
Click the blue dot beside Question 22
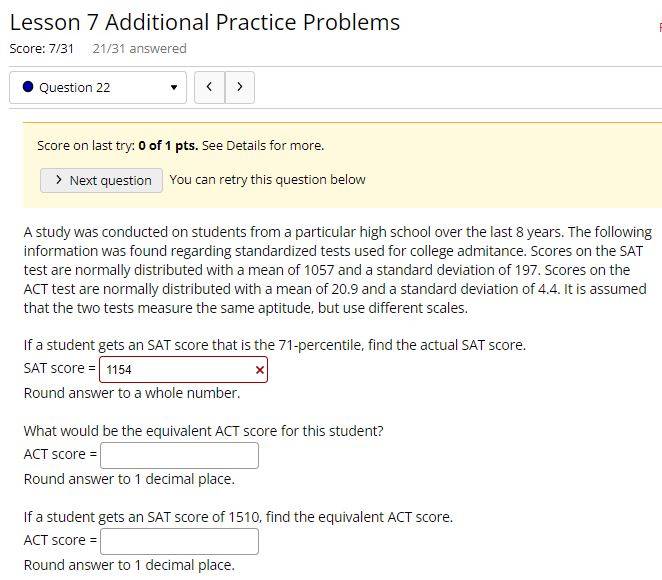click(x=28, y=87)
